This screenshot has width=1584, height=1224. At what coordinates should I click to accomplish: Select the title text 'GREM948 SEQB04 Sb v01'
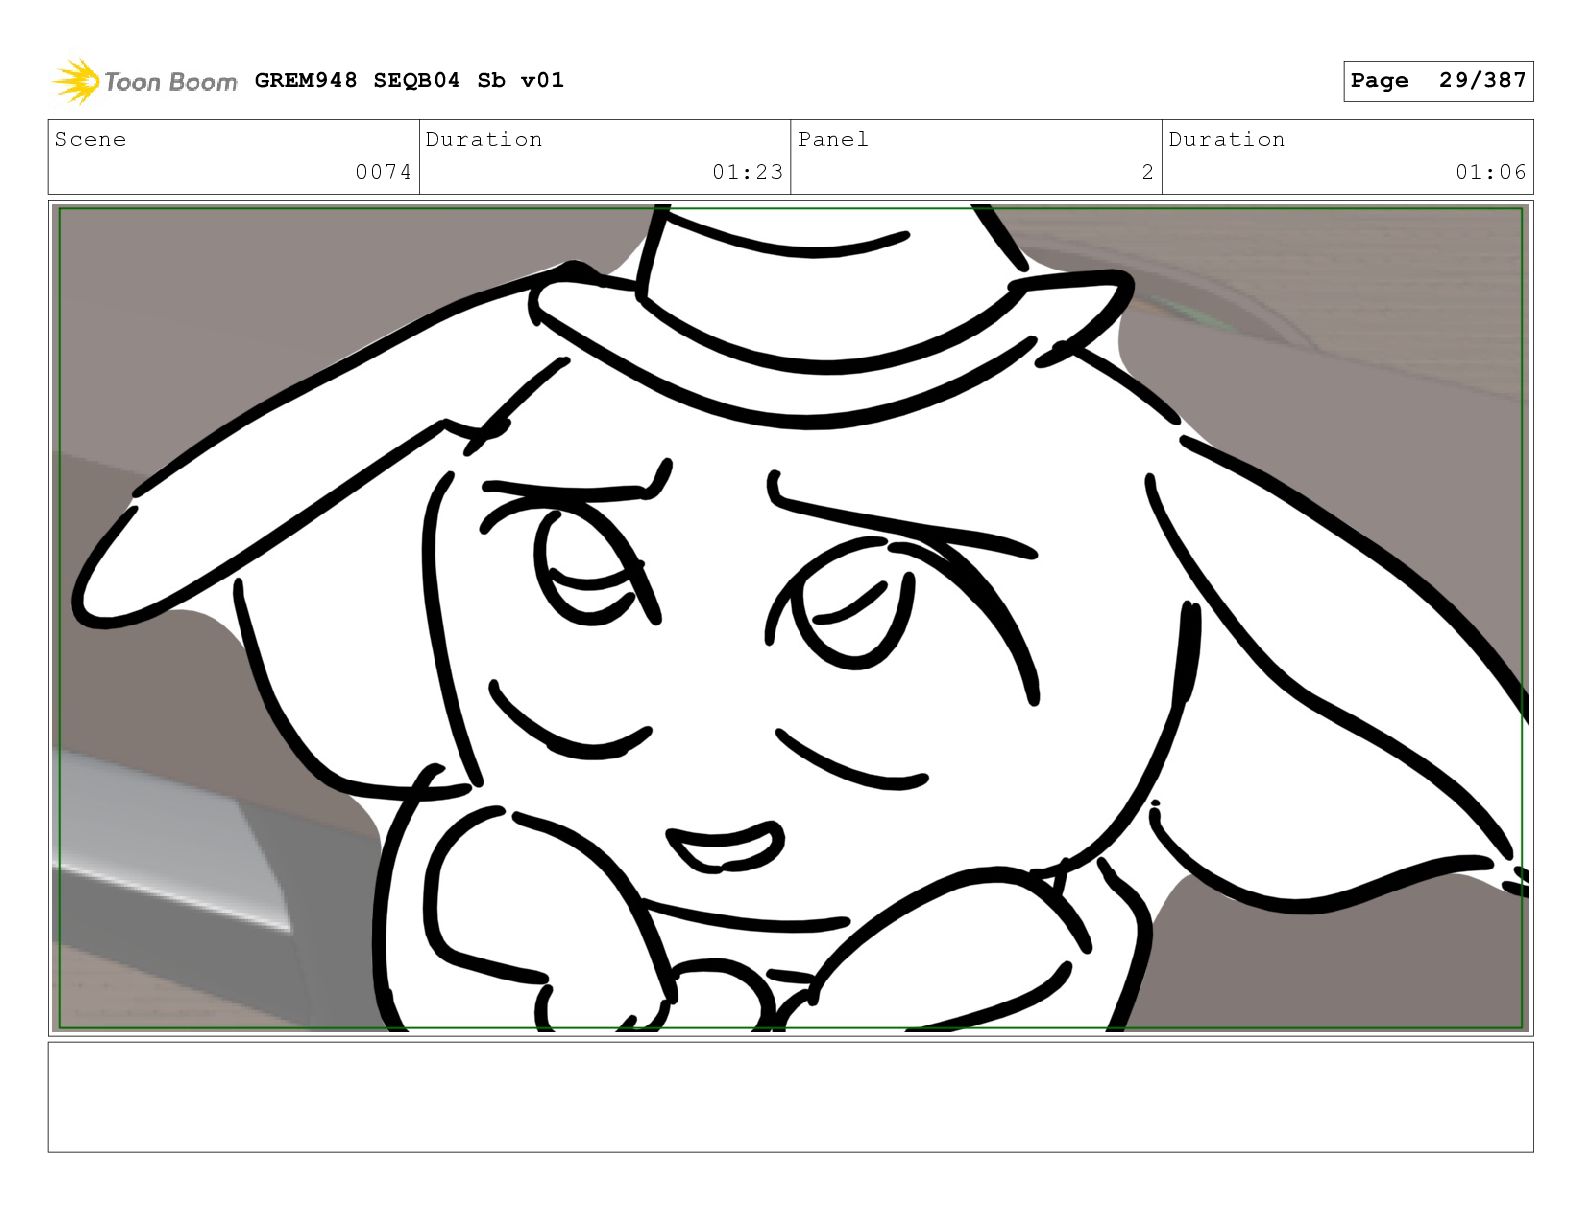pyautogui.click(x=409, y=80)
